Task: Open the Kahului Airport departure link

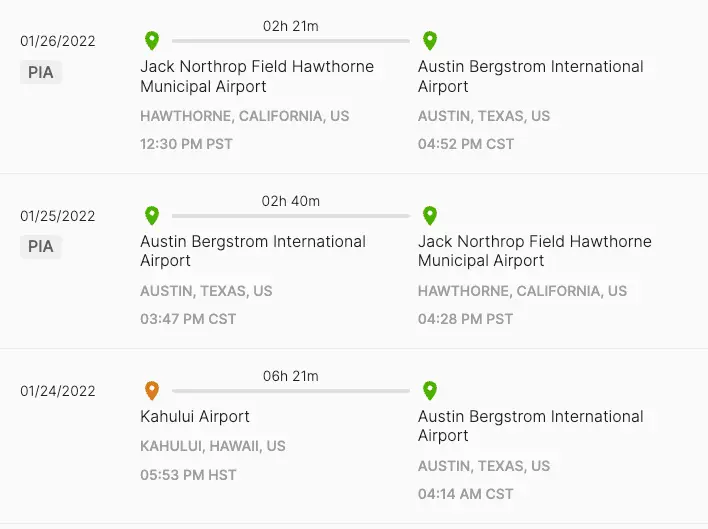Action: pyautogui.click(x=195, y=416)
